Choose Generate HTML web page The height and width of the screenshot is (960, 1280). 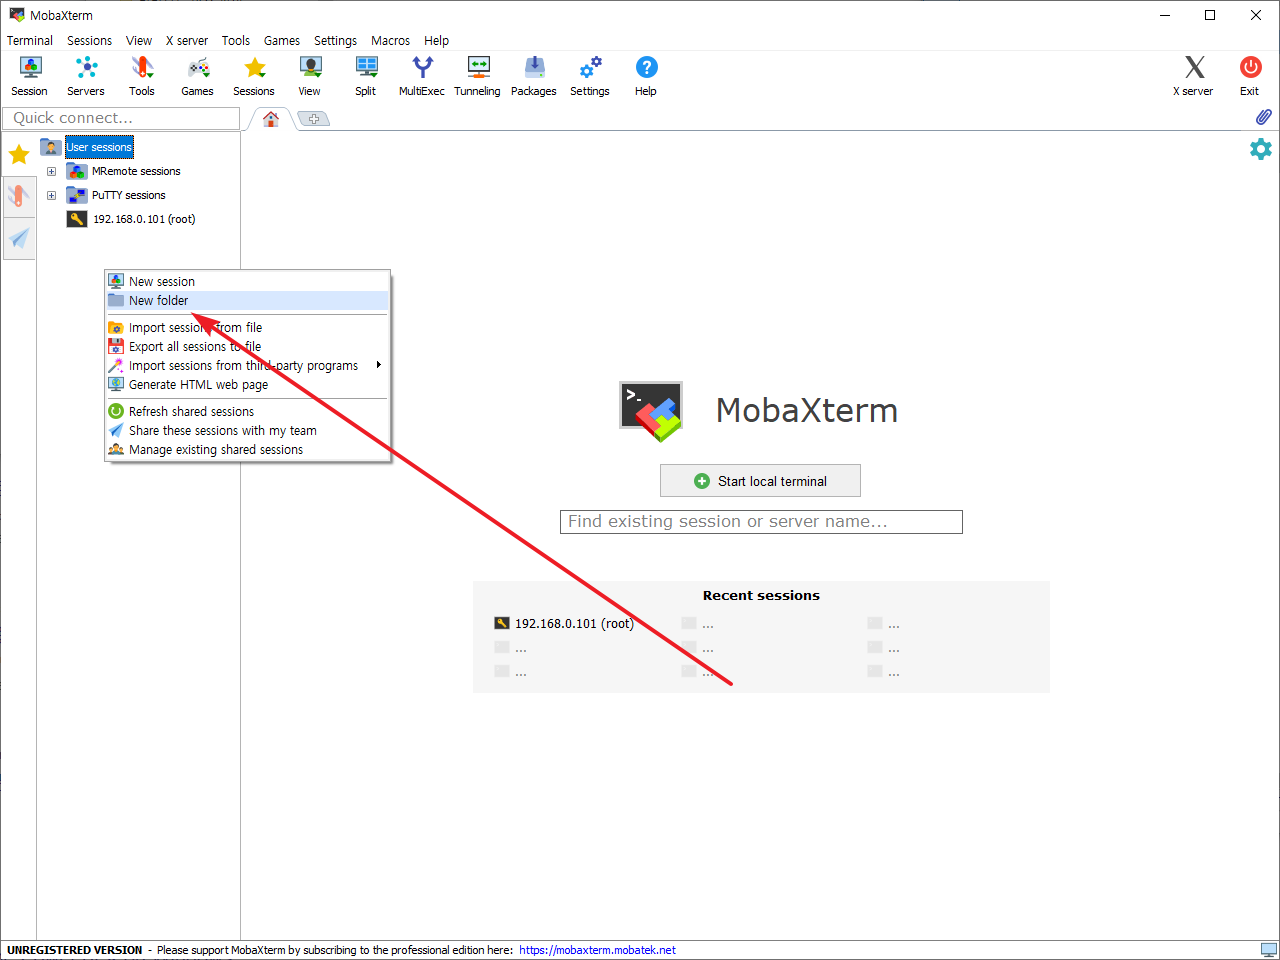coord(247,385)
